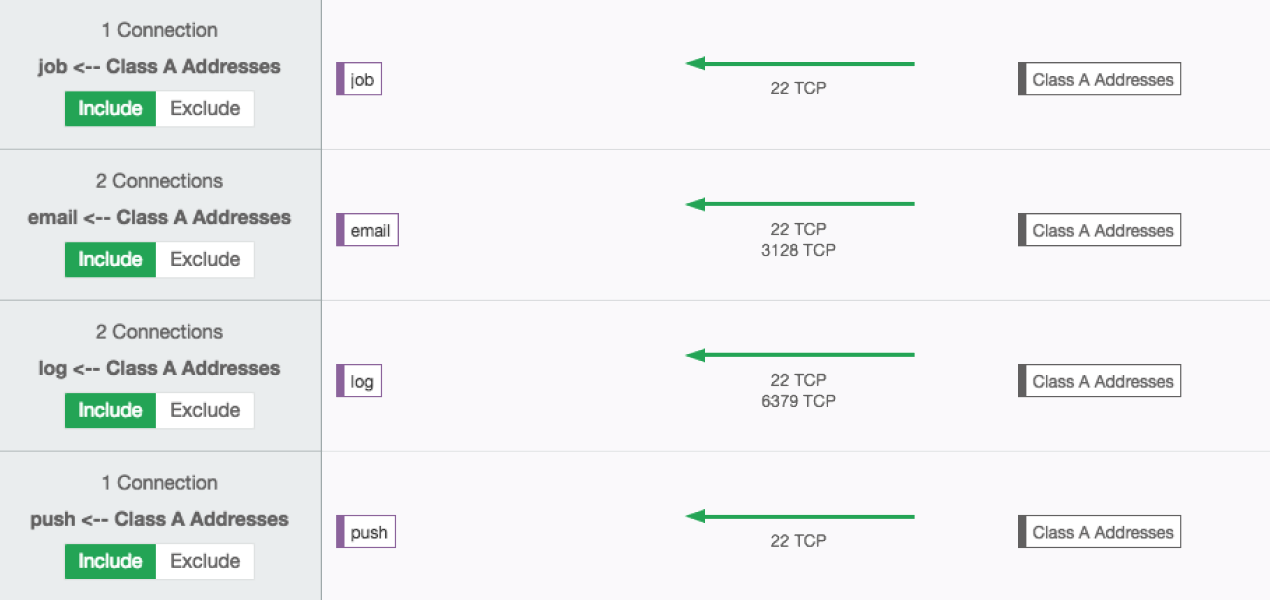
Task: Select the push workload node
Action: click(367, 533)
